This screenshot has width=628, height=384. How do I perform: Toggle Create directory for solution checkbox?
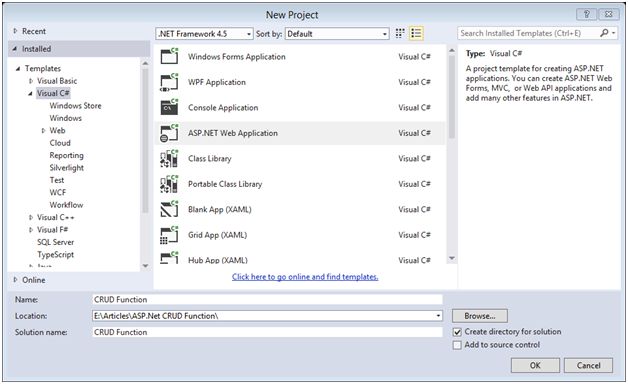click(457, 332)
